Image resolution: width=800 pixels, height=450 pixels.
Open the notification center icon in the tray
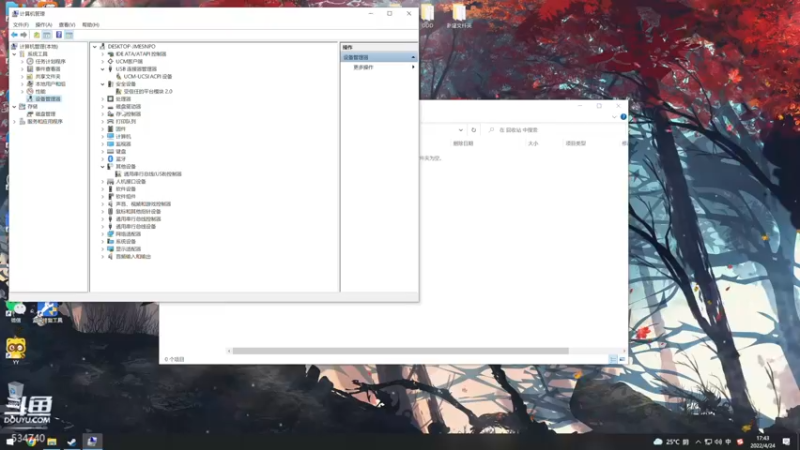(x=786, y=442)
